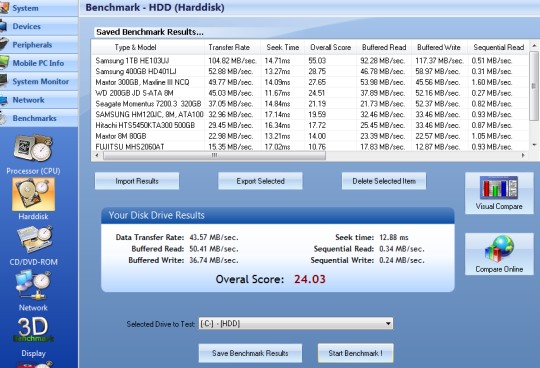Open the Benchmarks menu section

point(39,118)
